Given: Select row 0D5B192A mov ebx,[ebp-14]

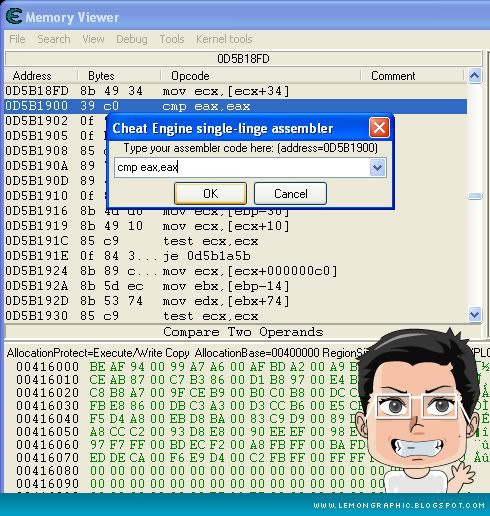Looking at the screenshot, I should point(236,286).
